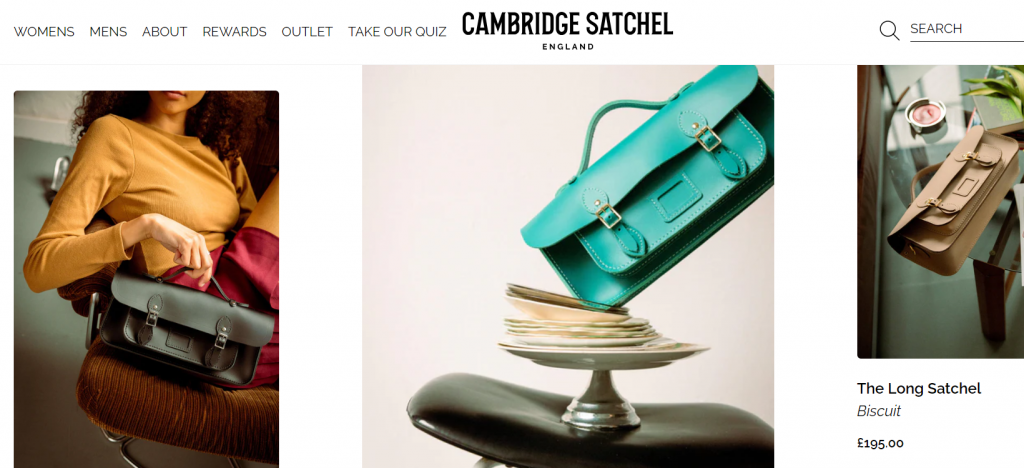
Task: Open the WOMENS menu
Action: (x=44, y=31)
